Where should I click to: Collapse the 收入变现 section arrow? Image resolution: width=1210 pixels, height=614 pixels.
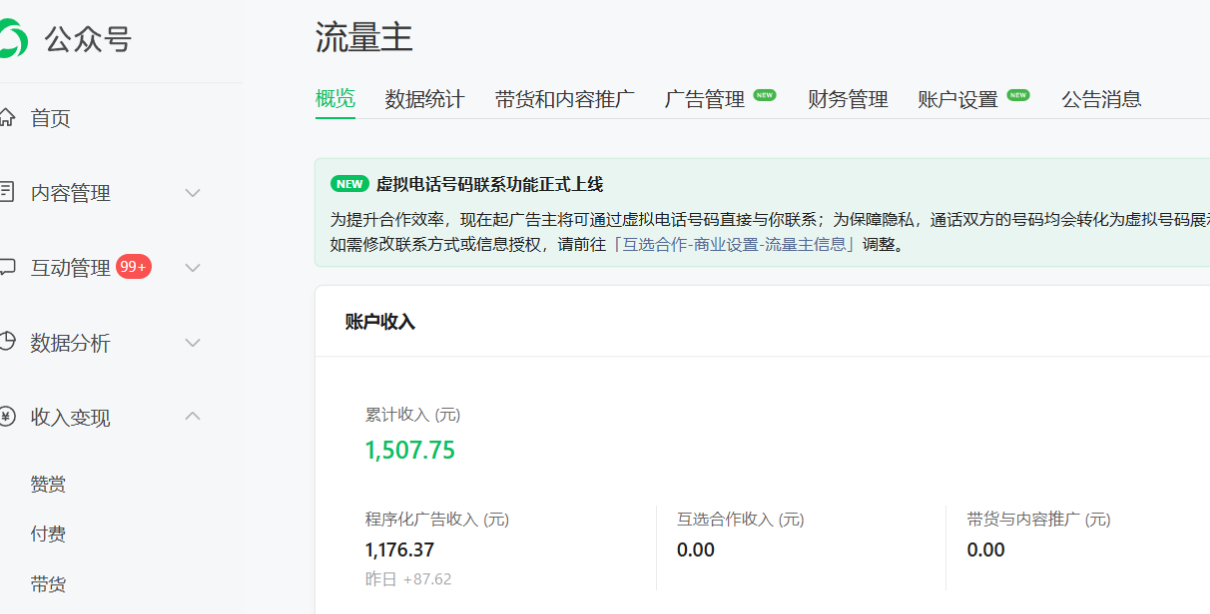tap(193, 416)
